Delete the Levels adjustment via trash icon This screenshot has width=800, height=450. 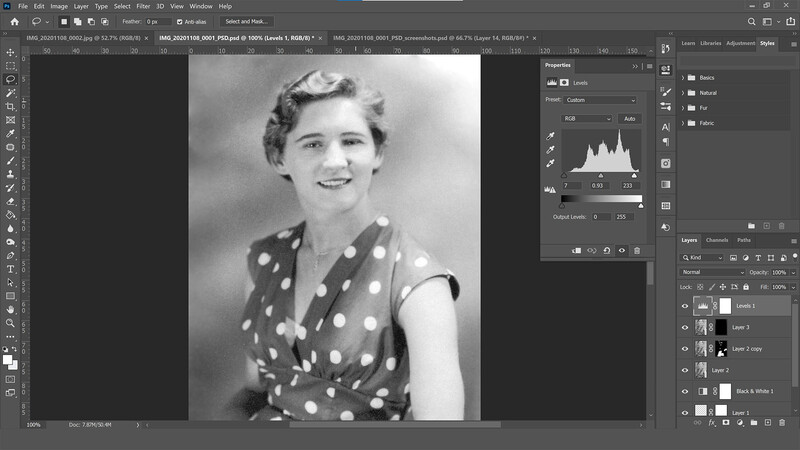click(637, 251)
